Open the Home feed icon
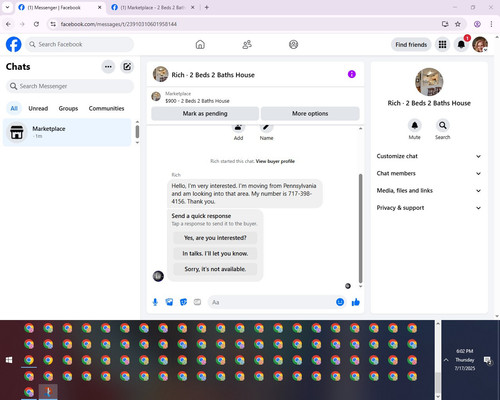Screen dimensions: 500x400 point(200,44)
